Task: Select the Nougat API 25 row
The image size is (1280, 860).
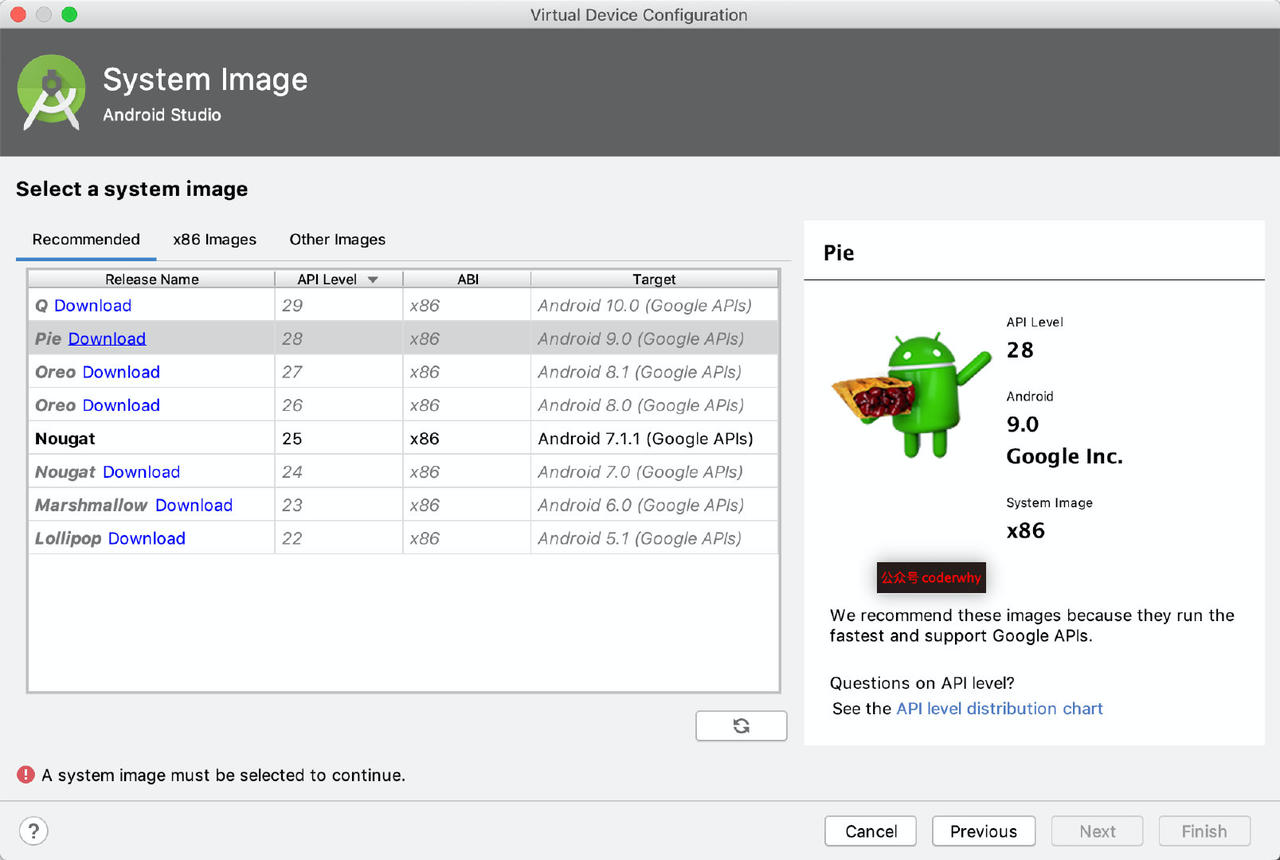Action: 403,438
